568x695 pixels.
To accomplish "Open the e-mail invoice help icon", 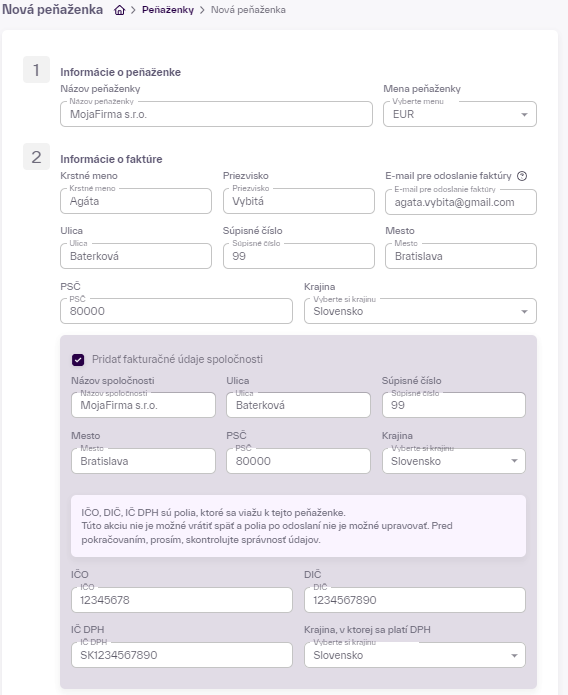I will point(522,176).
